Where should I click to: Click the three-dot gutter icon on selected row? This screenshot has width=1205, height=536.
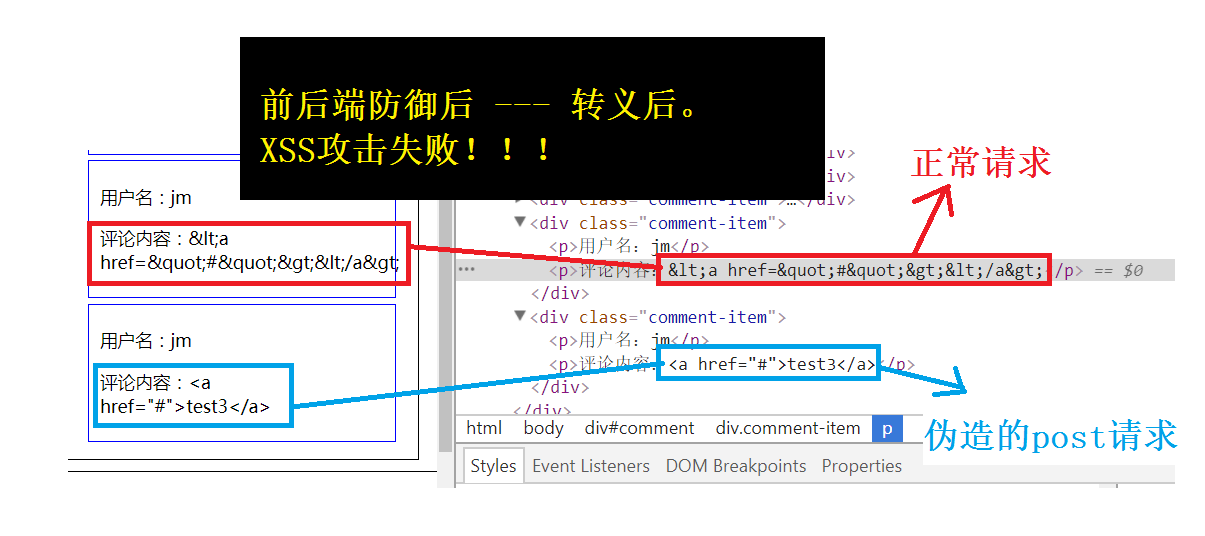[467, 269]
